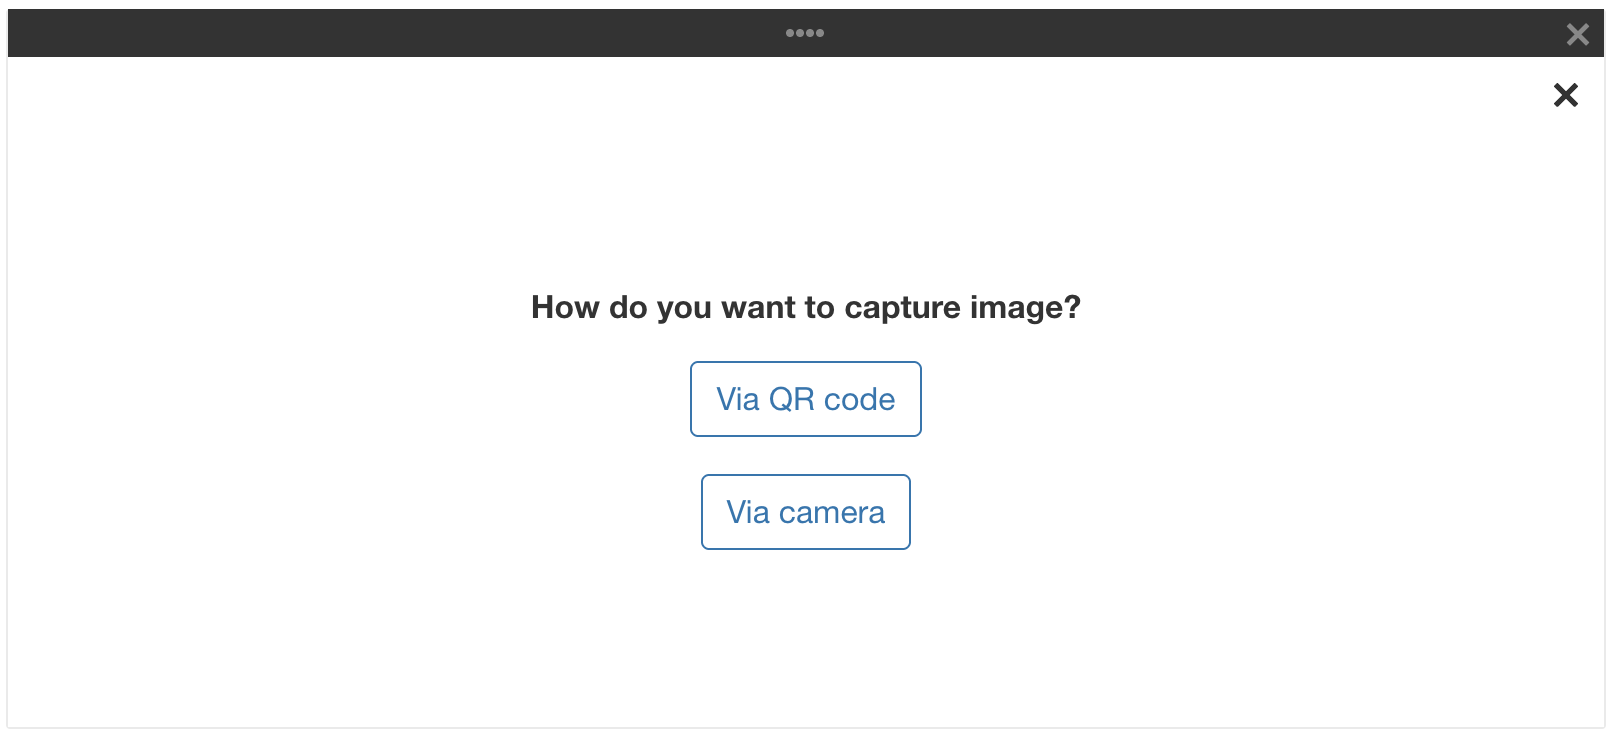Choose the Via camera option

[806, 512]
